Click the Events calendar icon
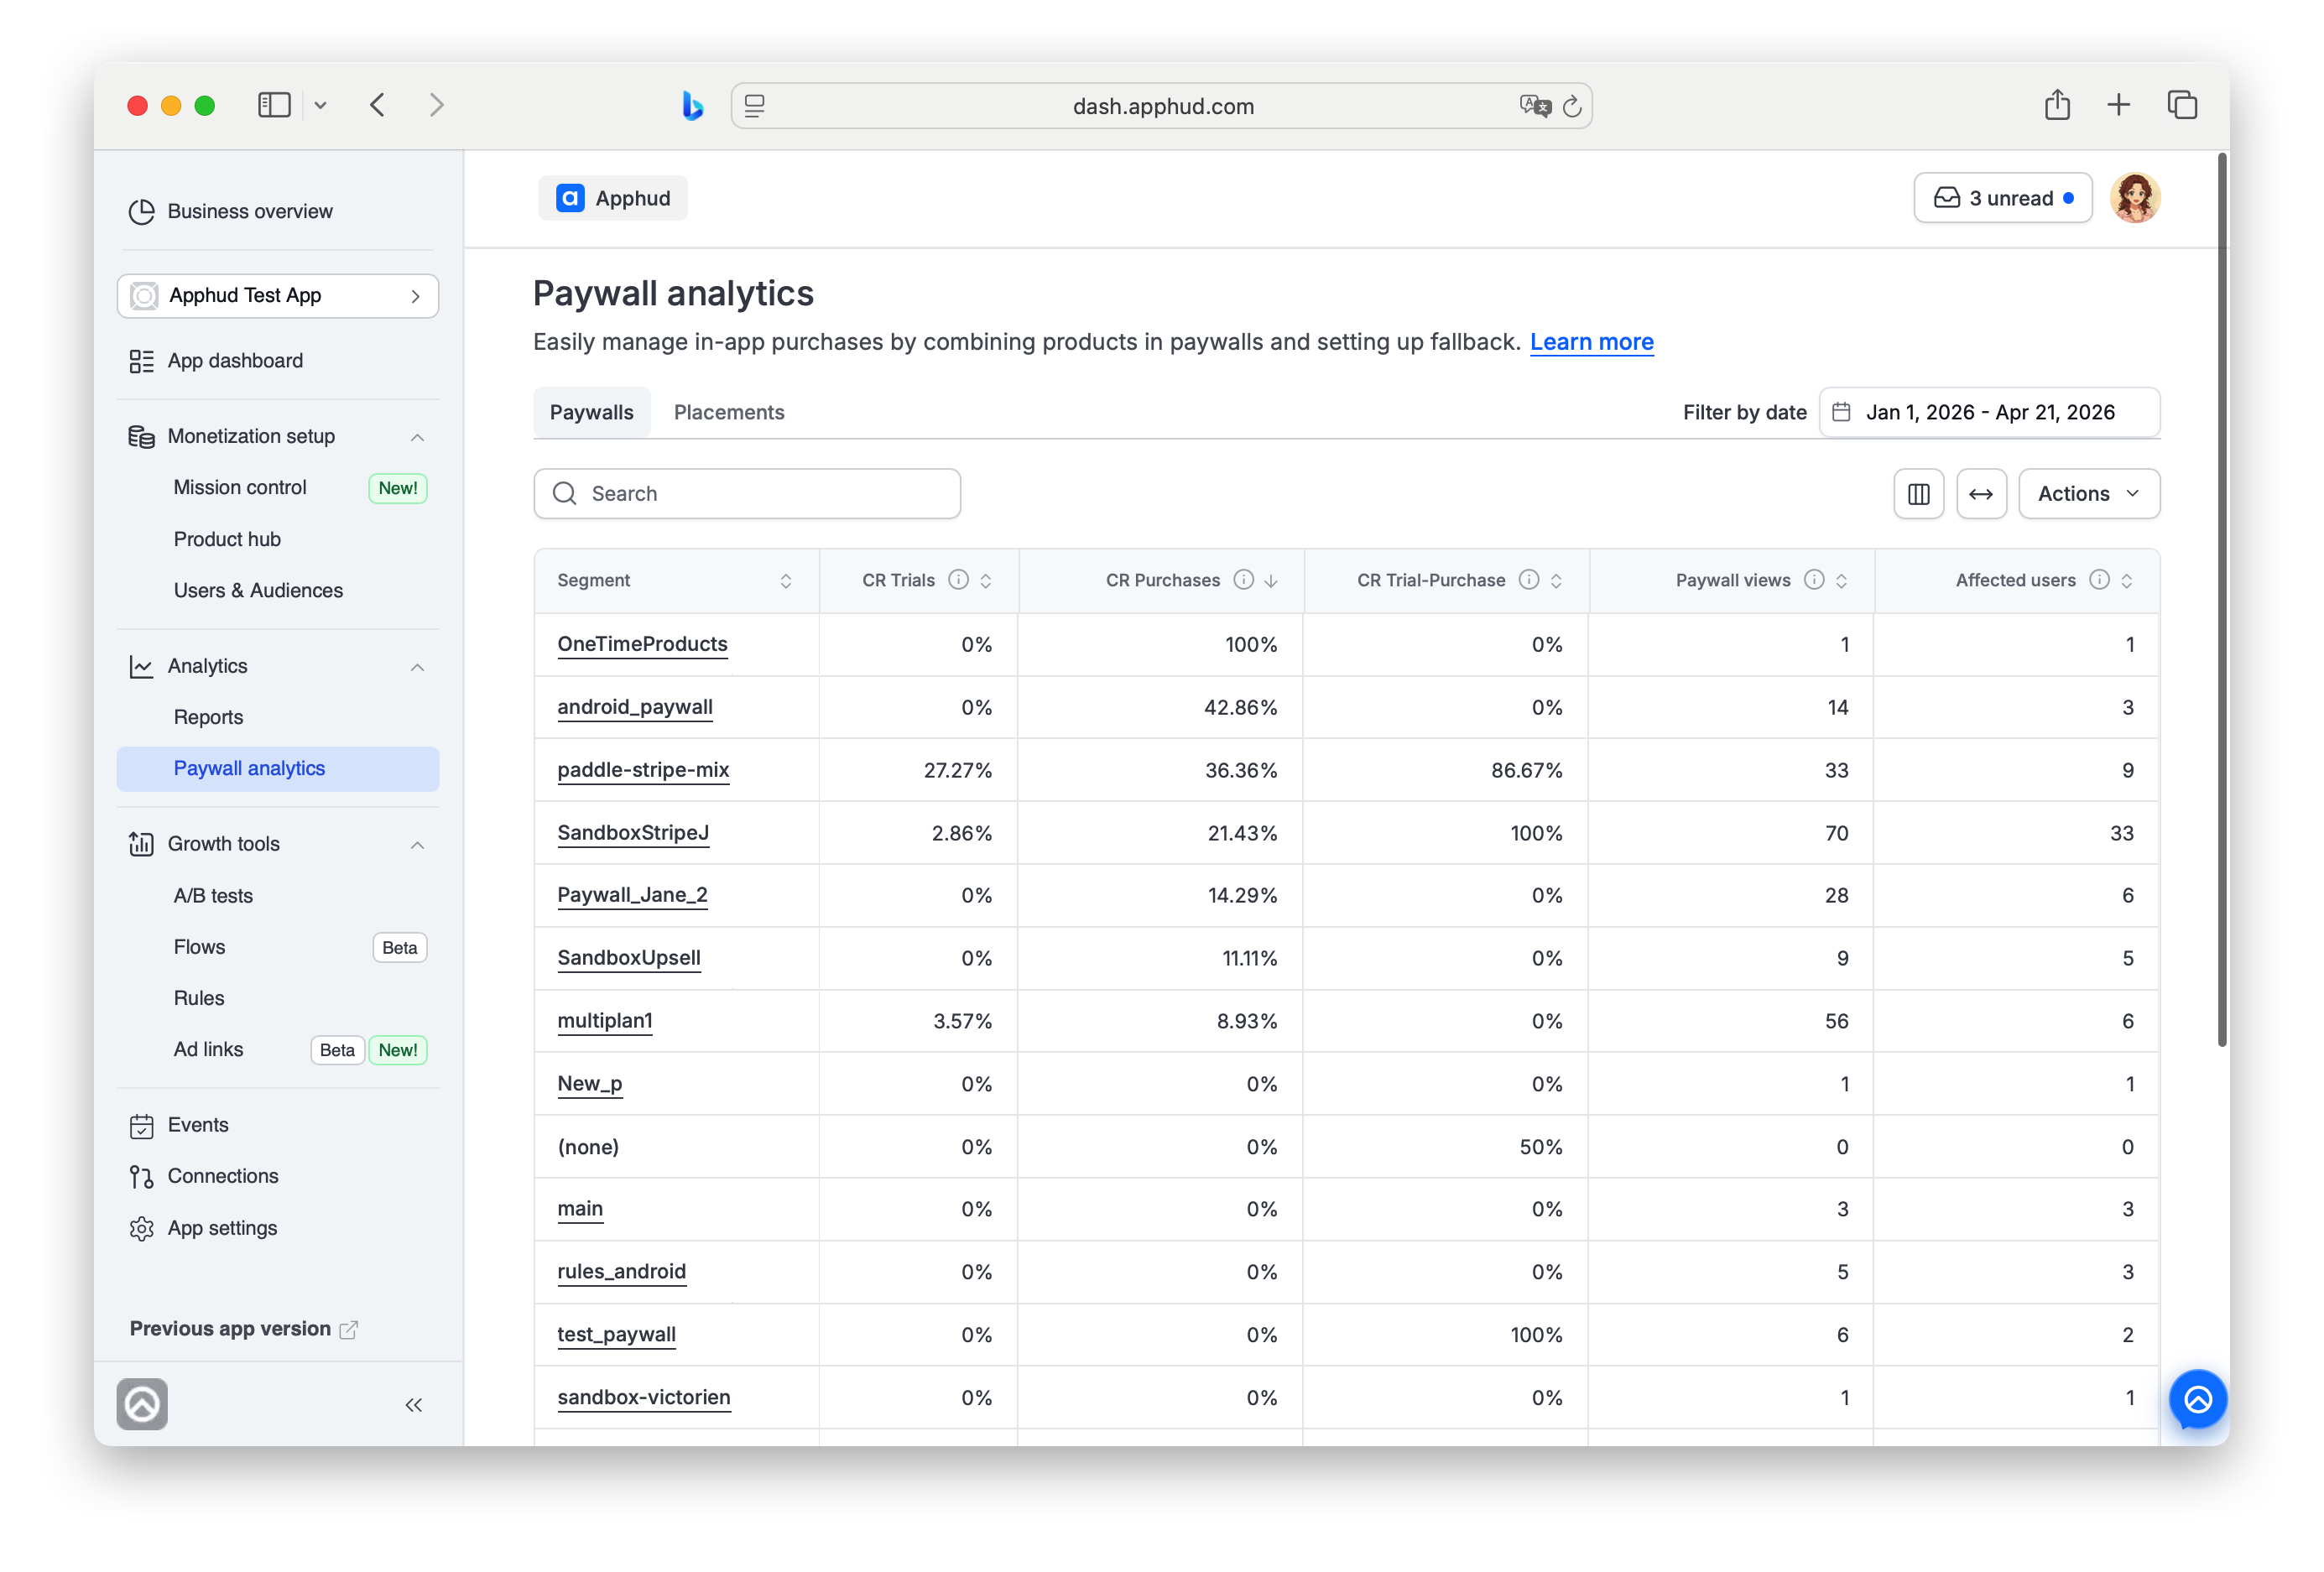2324x1572 pixels. (141, 1125)
